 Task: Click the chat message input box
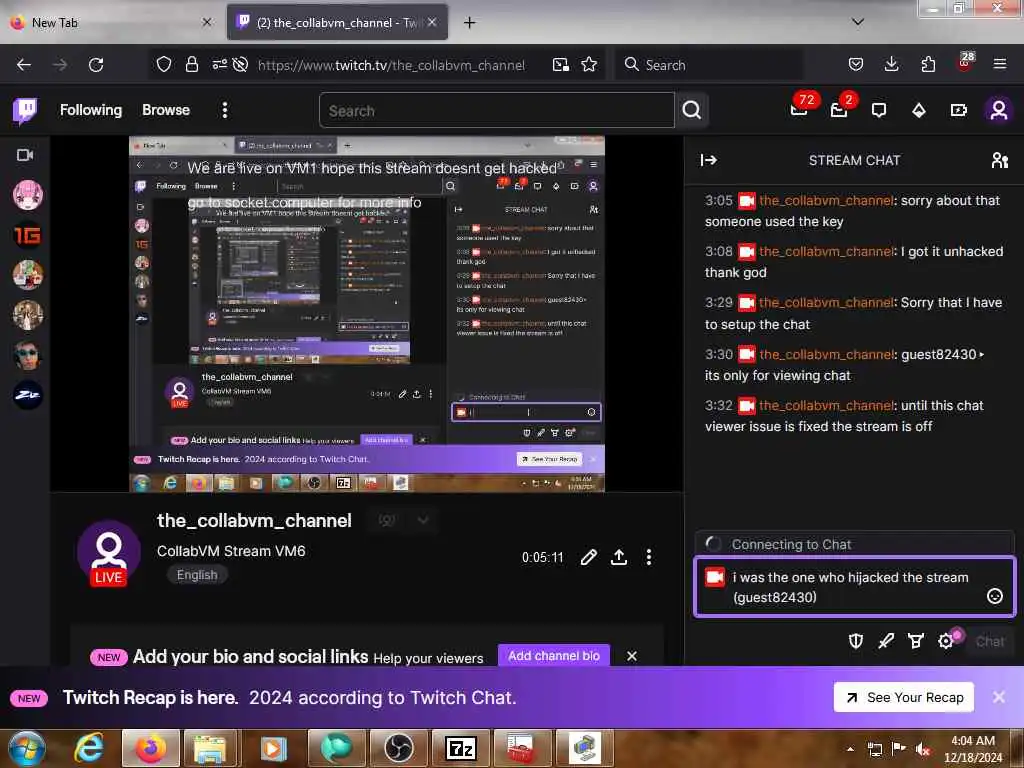point(854,586)
